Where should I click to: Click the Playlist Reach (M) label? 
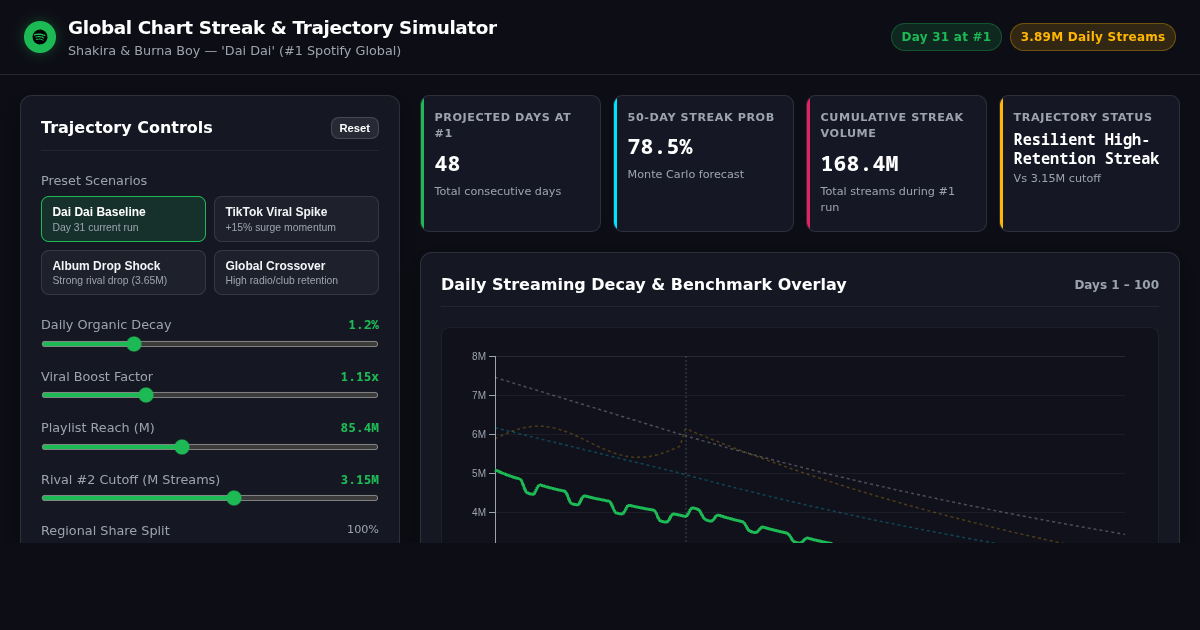98,428
